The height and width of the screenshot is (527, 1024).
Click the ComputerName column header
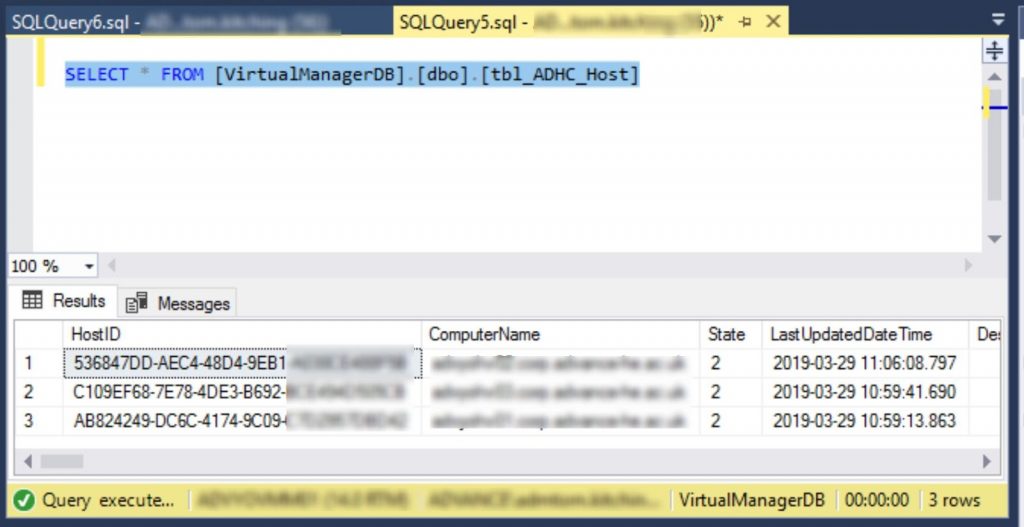561,335
